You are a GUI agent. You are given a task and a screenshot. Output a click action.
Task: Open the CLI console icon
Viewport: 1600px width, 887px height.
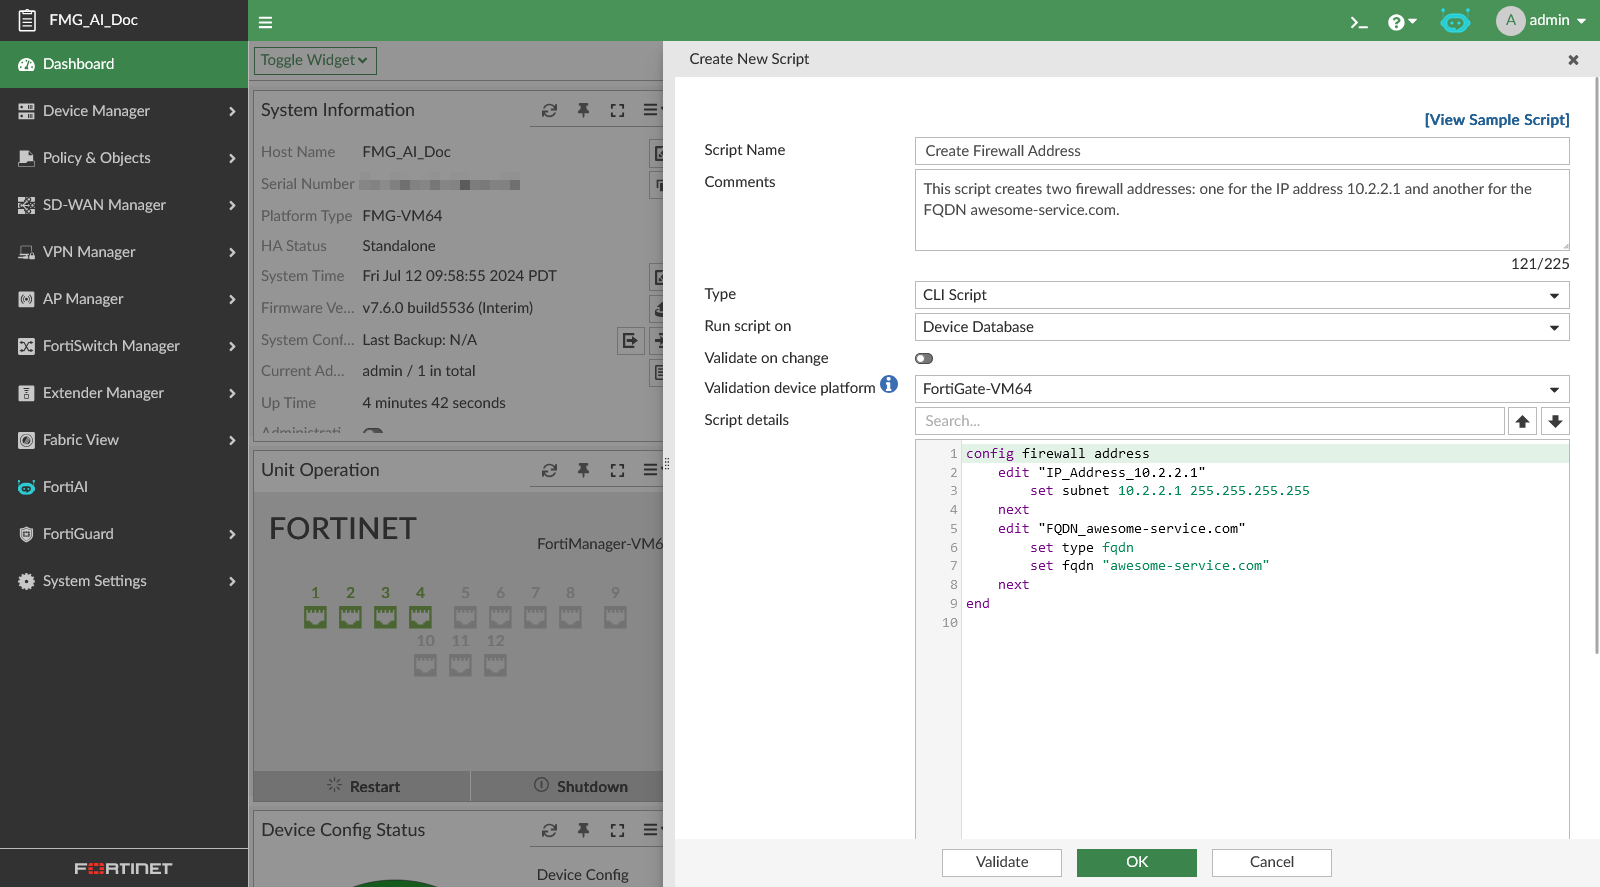coord(1358,22)
